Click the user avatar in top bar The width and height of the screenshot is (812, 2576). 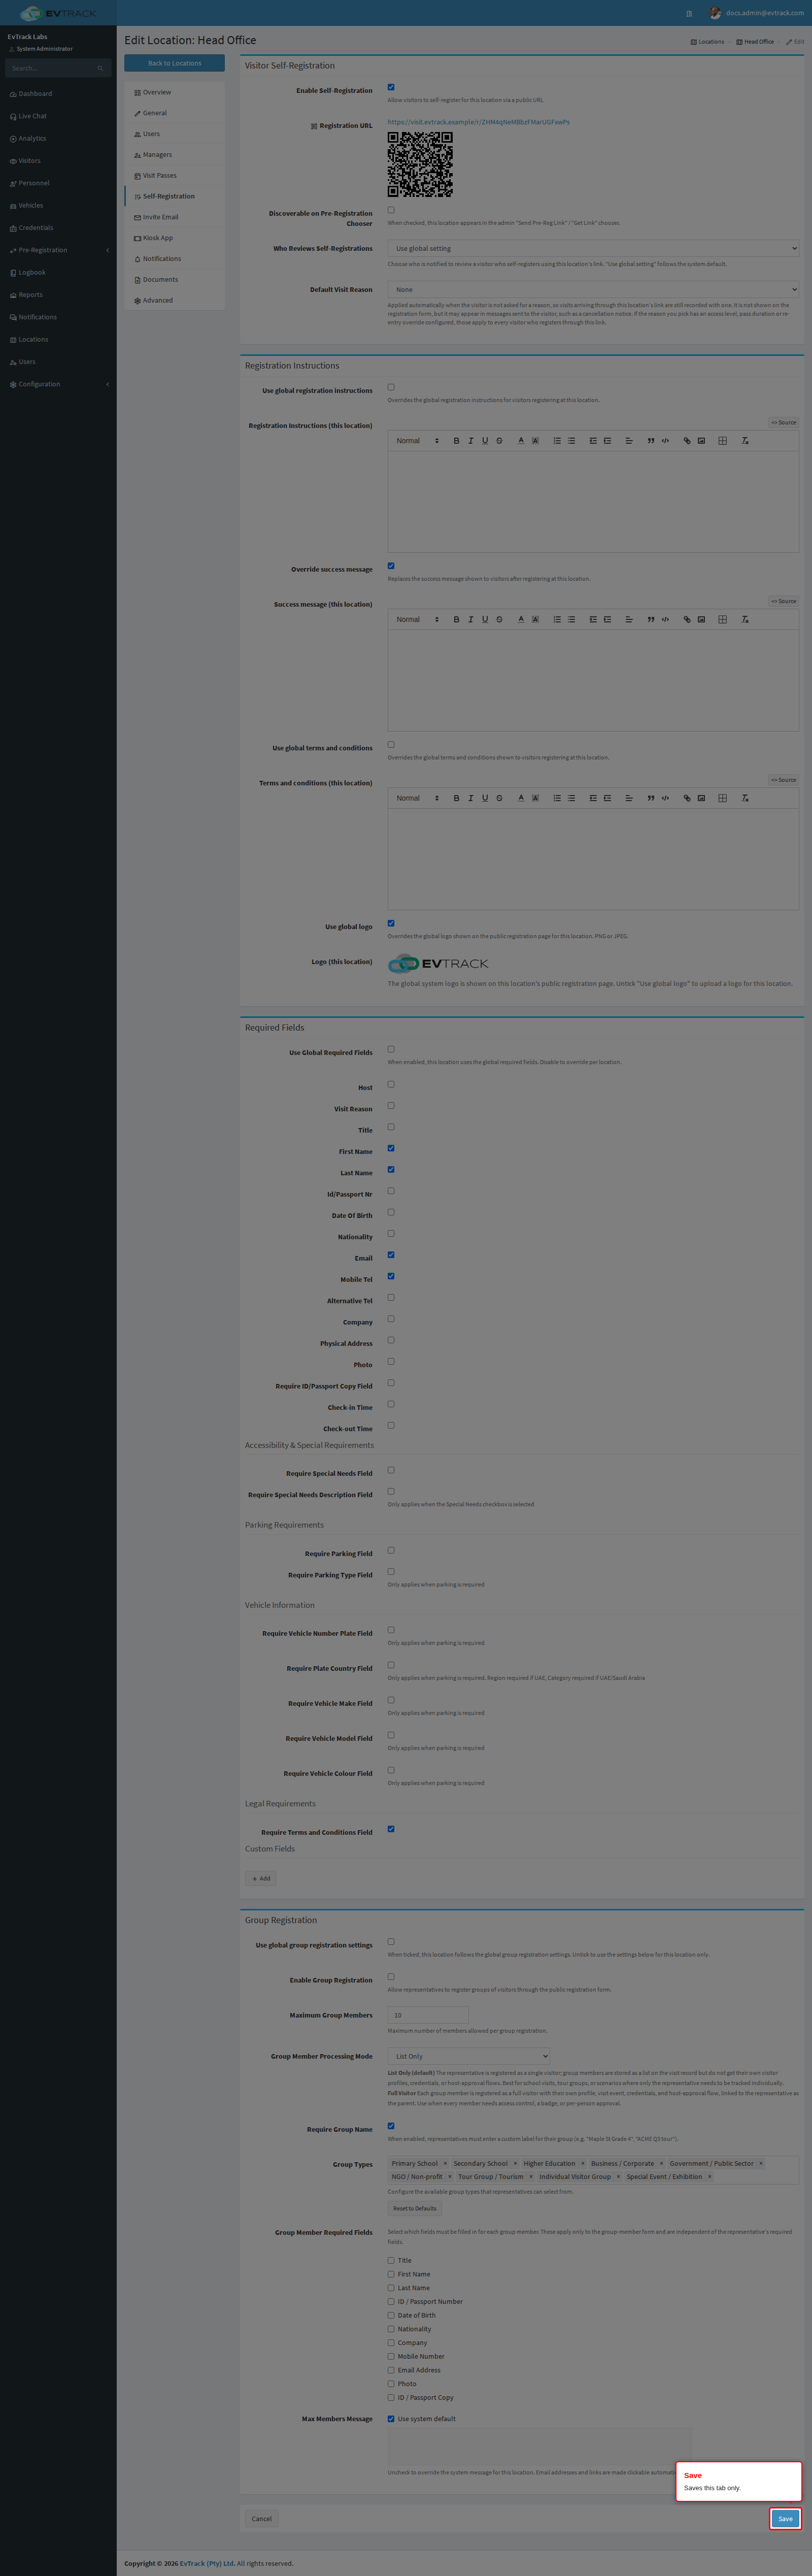715,13
